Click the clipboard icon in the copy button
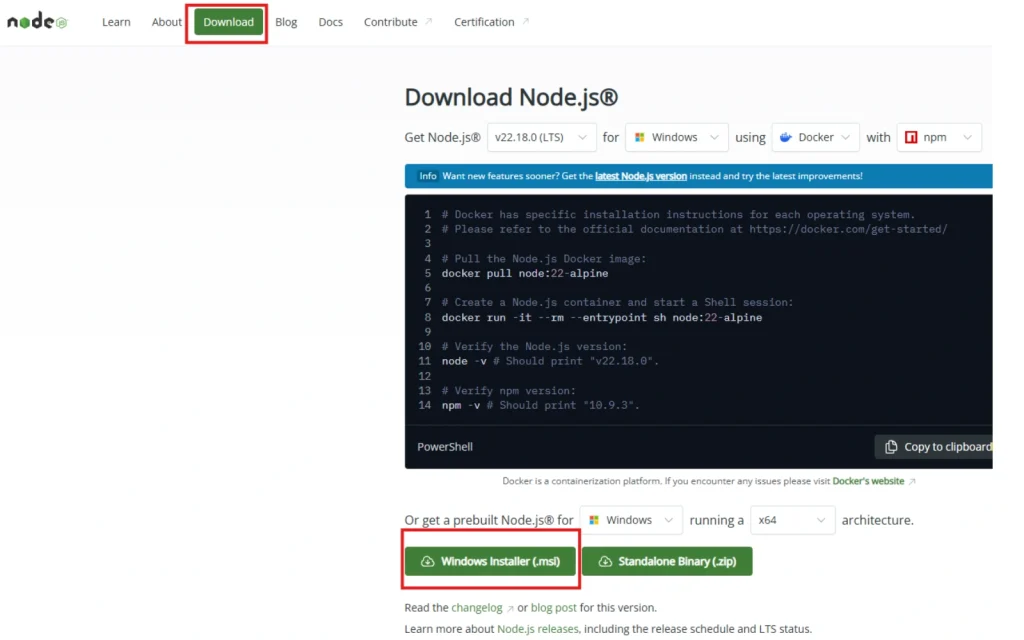 click(891, 447)
